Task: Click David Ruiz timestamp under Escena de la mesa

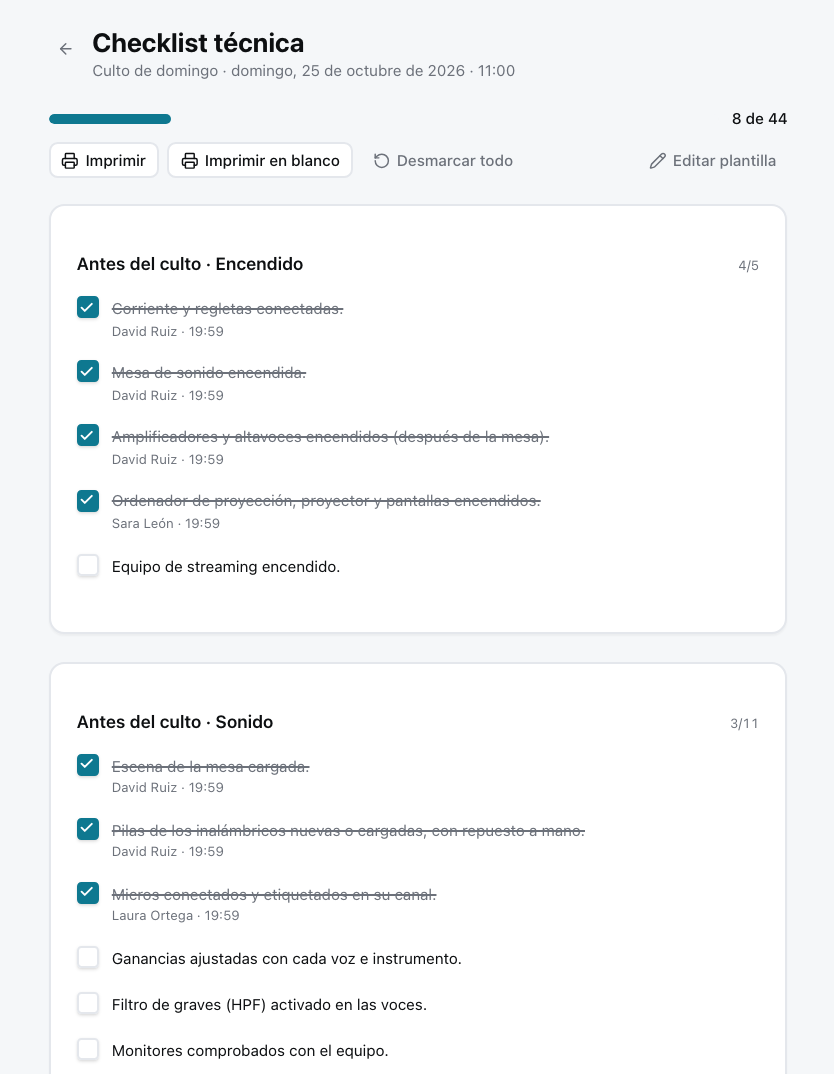Action: [x=168, y=788]
